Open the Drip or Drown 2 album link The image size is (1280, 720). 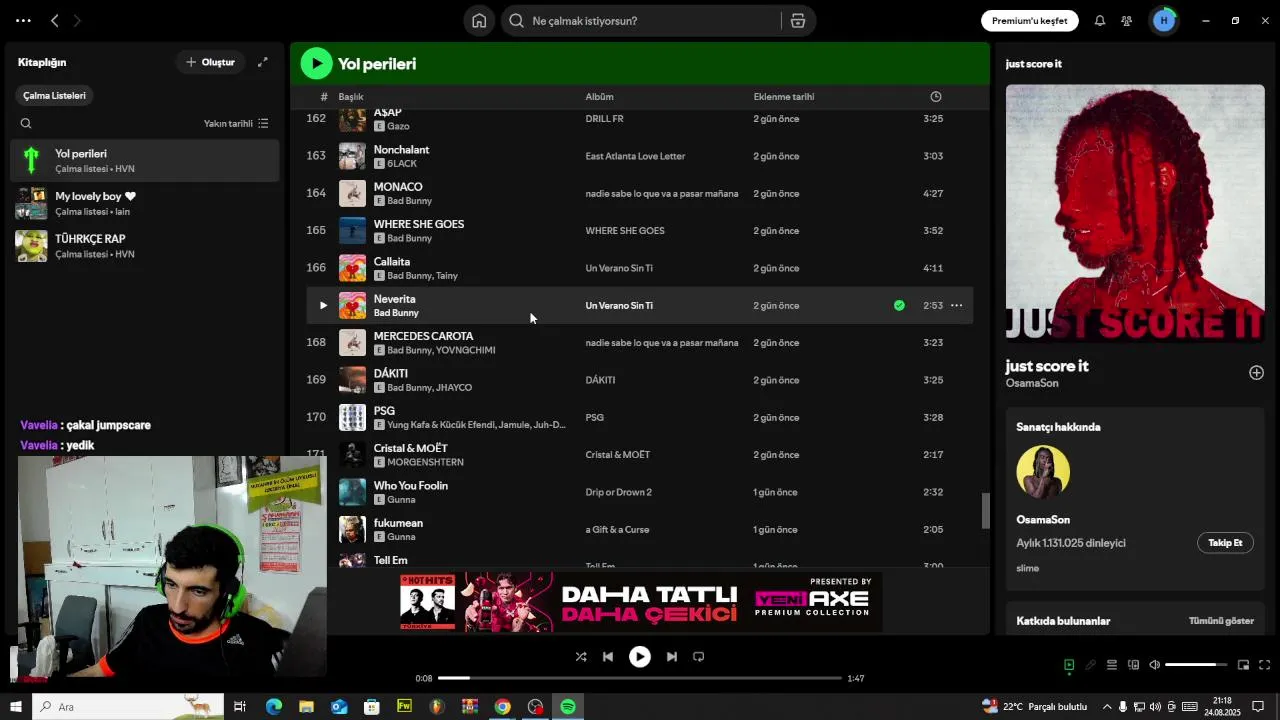[619, 492]
